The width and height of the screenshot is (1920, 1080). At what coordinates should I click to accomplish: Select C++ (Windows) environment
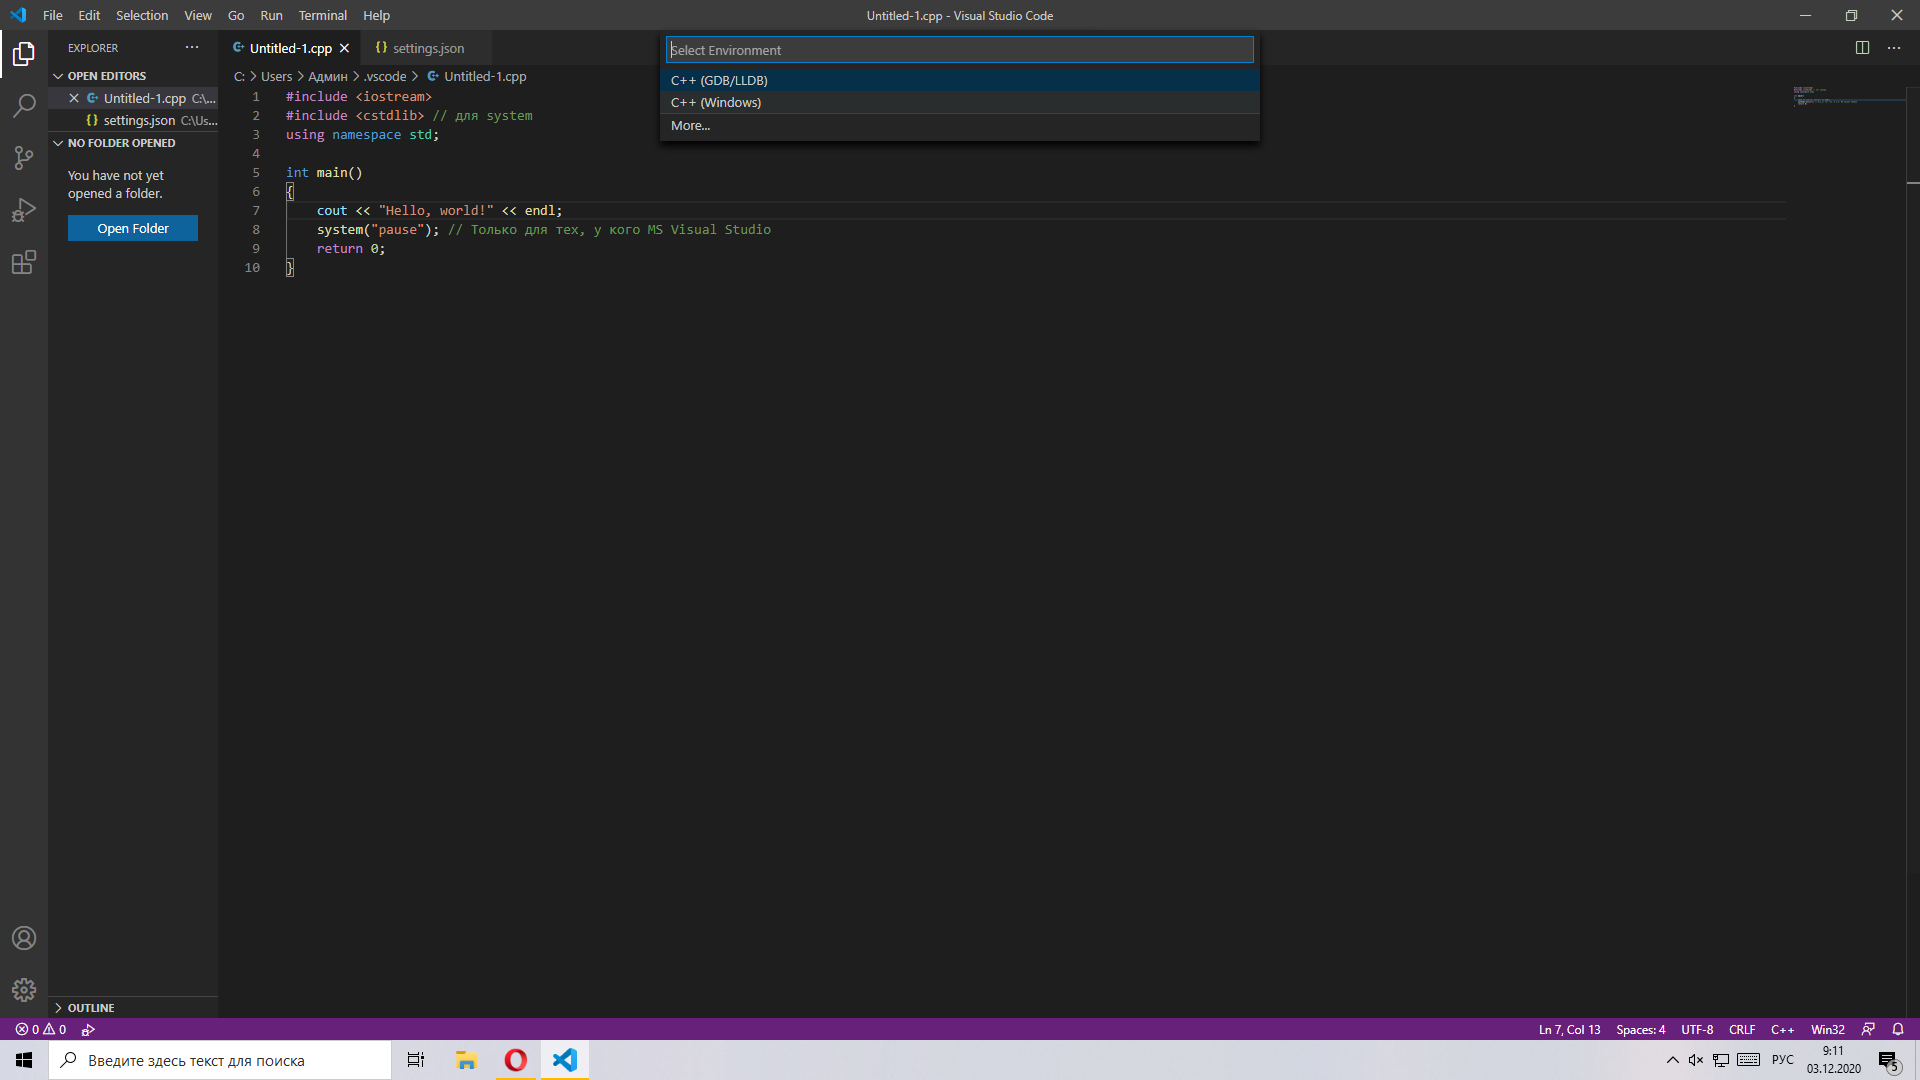point(960,102)
